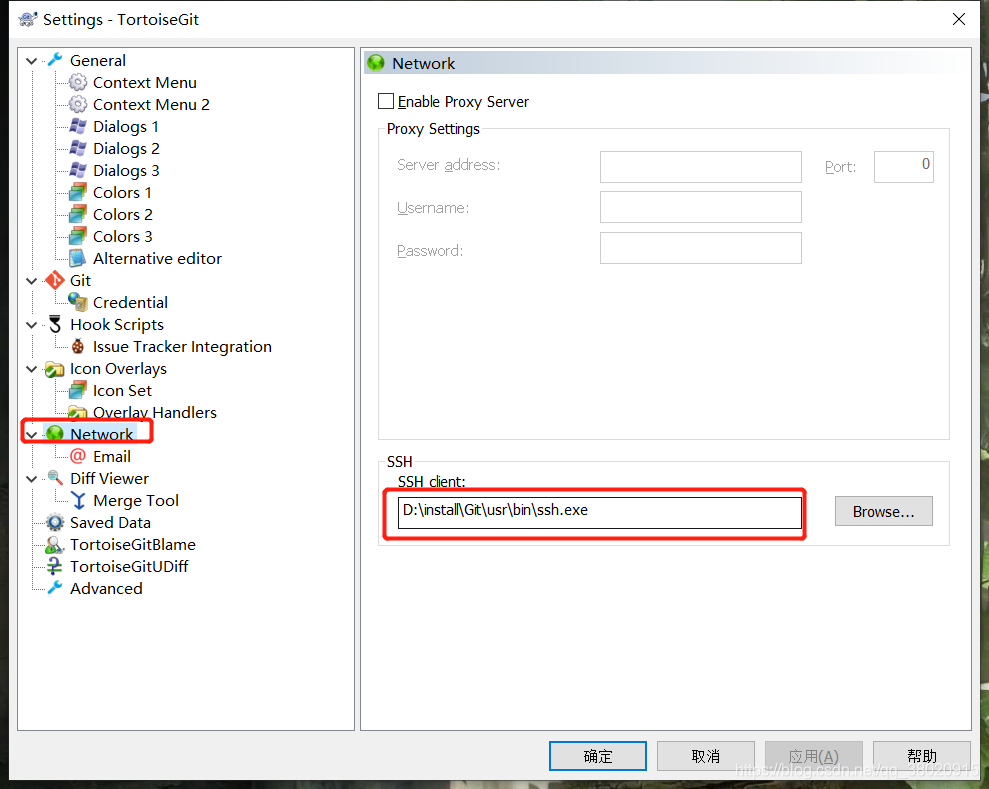Click the Context Menu gear icon
This screenshot has width=989, height=789.
(78, 82)
